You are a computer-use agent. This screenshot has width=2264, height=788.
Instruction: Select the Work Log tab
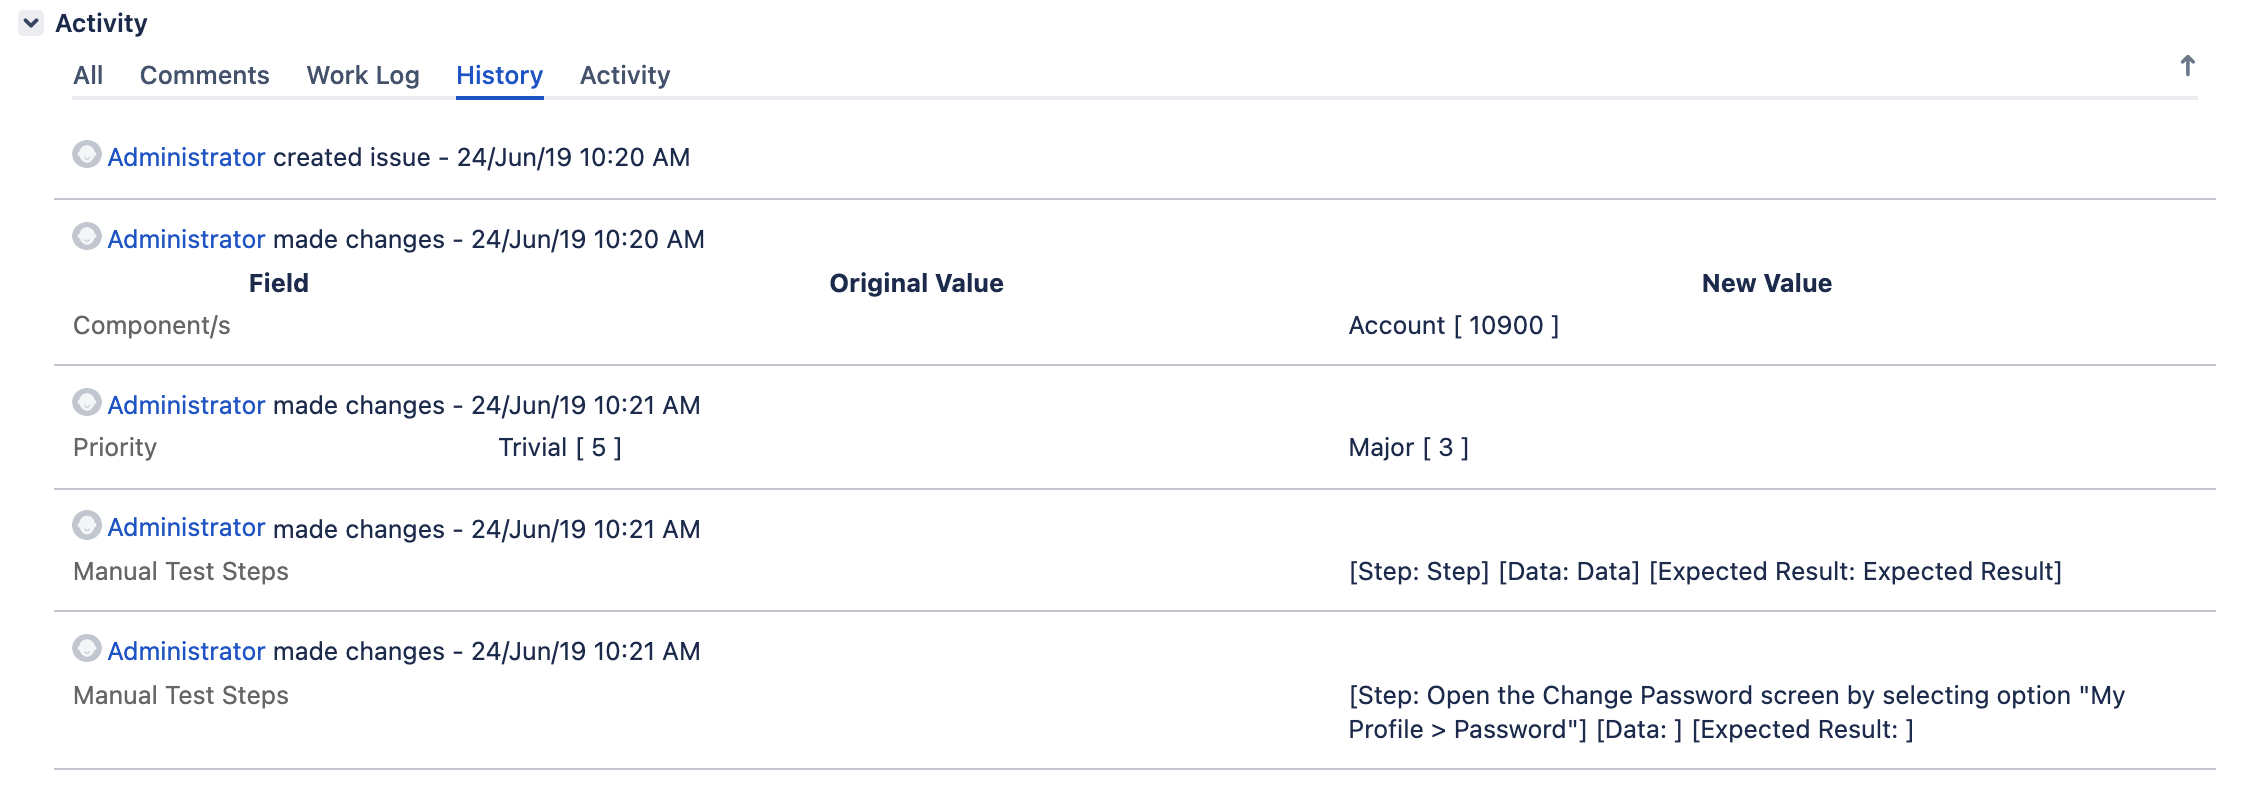pos(363,75)
